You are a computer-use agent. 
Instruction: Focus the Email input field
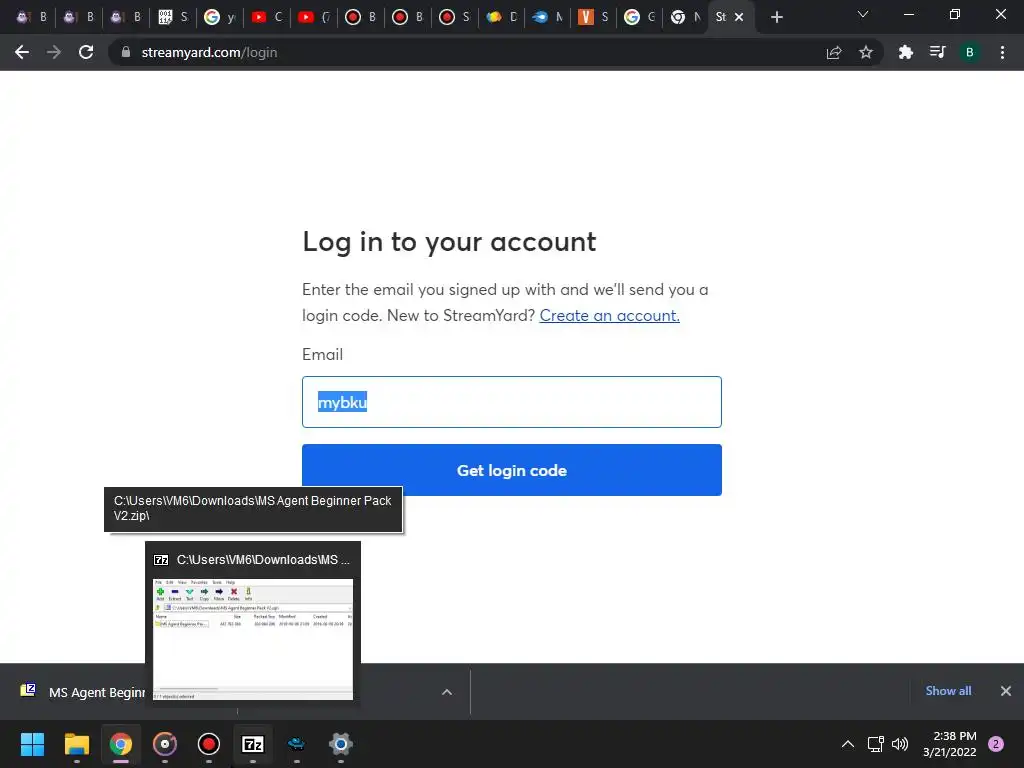click(x=511, y=402)
